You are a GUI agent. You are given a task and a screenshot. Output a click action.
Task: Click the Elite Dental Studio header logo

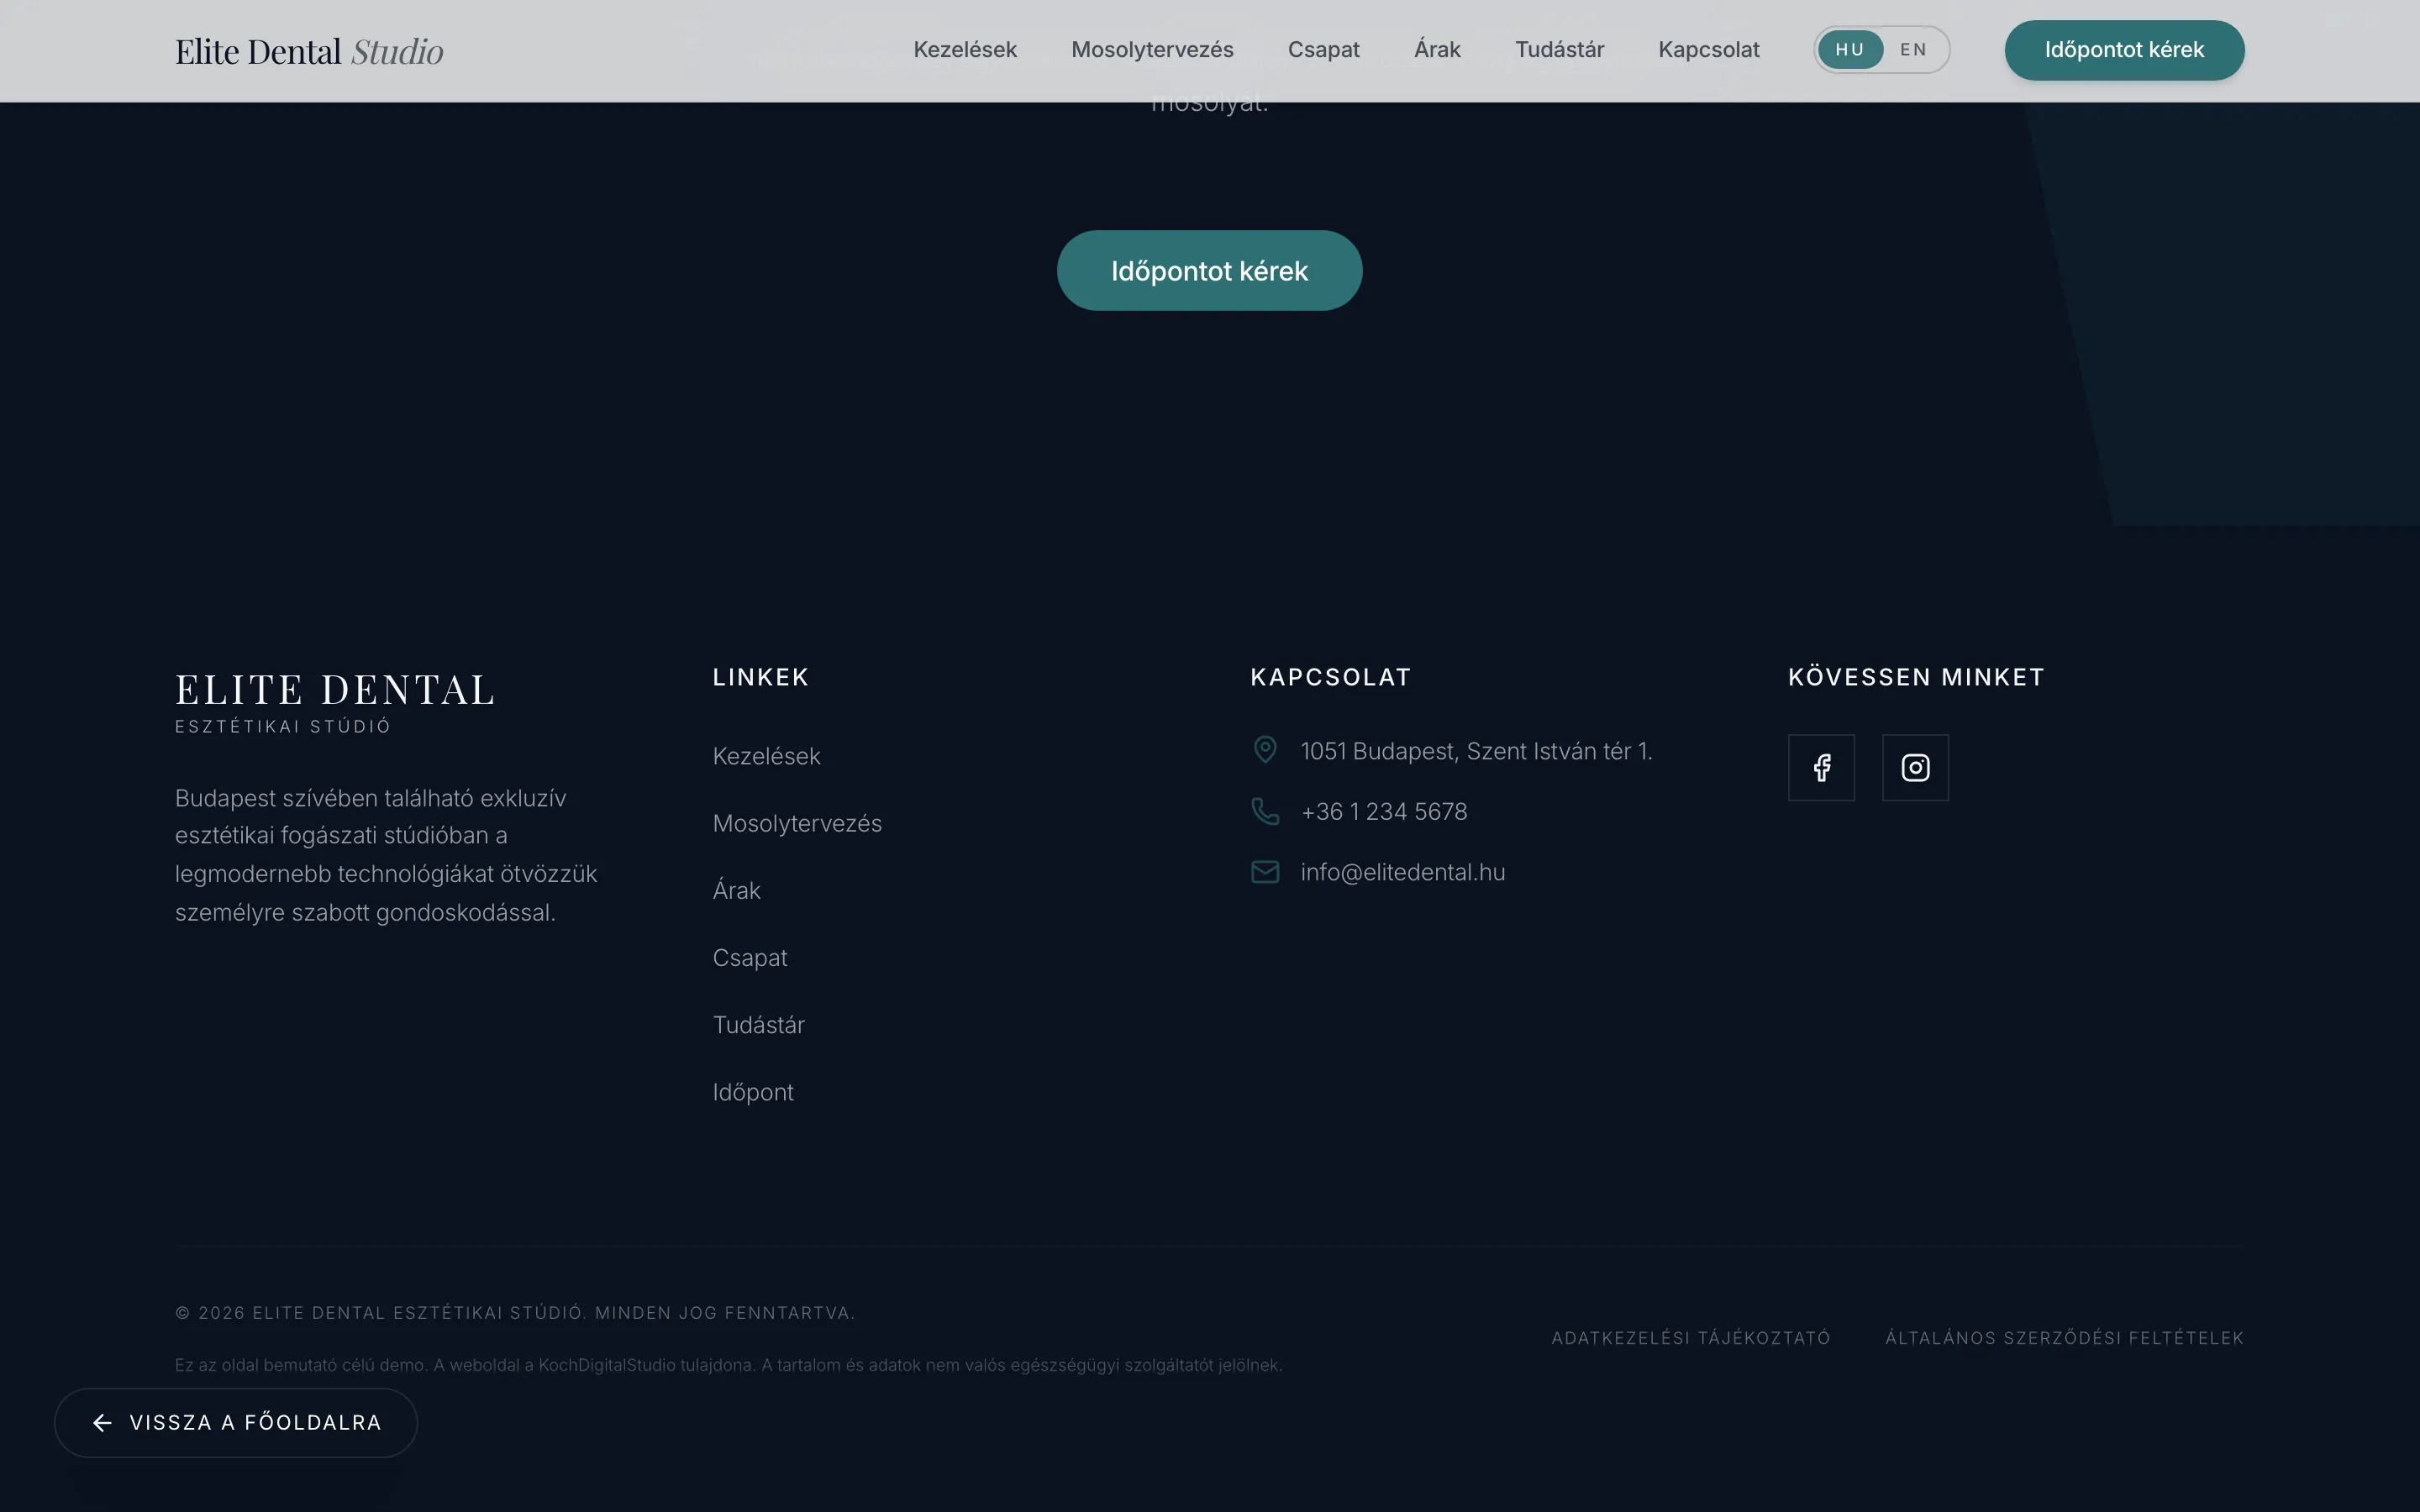pos(309,51)
